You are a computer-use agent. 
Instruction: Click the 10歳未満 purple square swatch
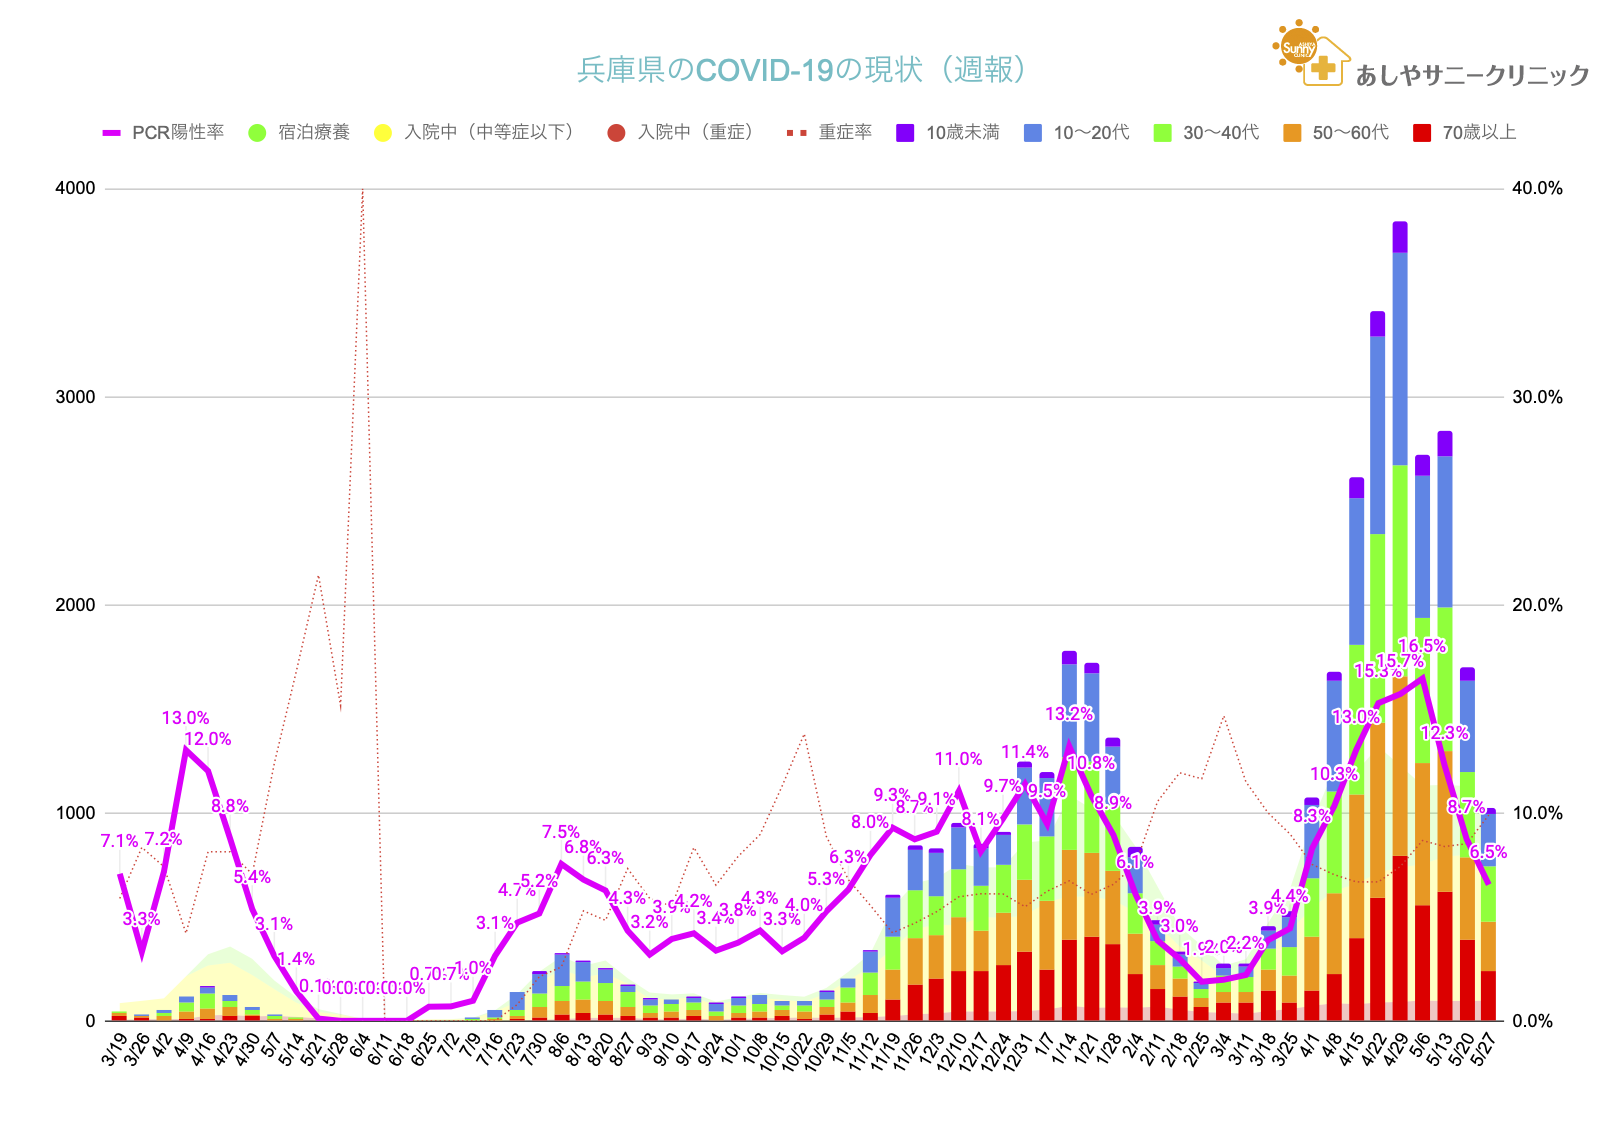pos(905,133)
